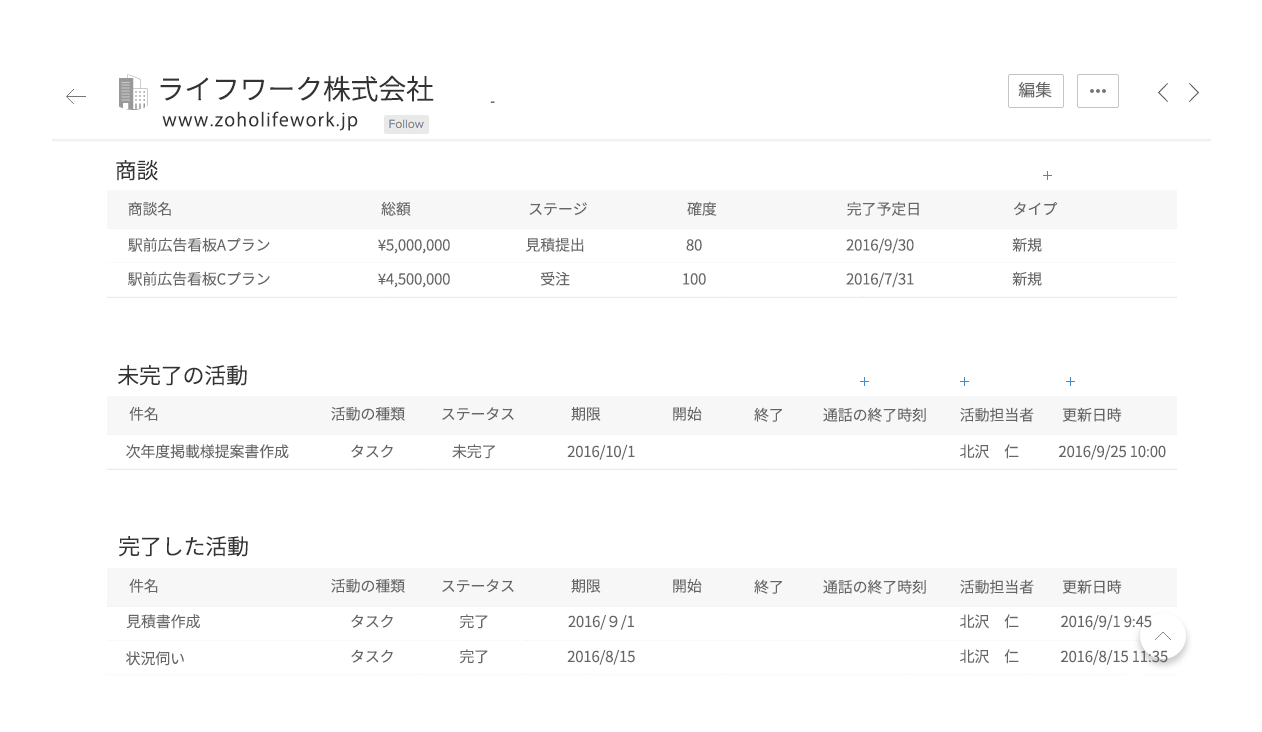Image resolution: width=1262 pixels, height=732 pixels.
Task: Click plus icon above 活動担当者 column
Action: click(x=964, y=381)
